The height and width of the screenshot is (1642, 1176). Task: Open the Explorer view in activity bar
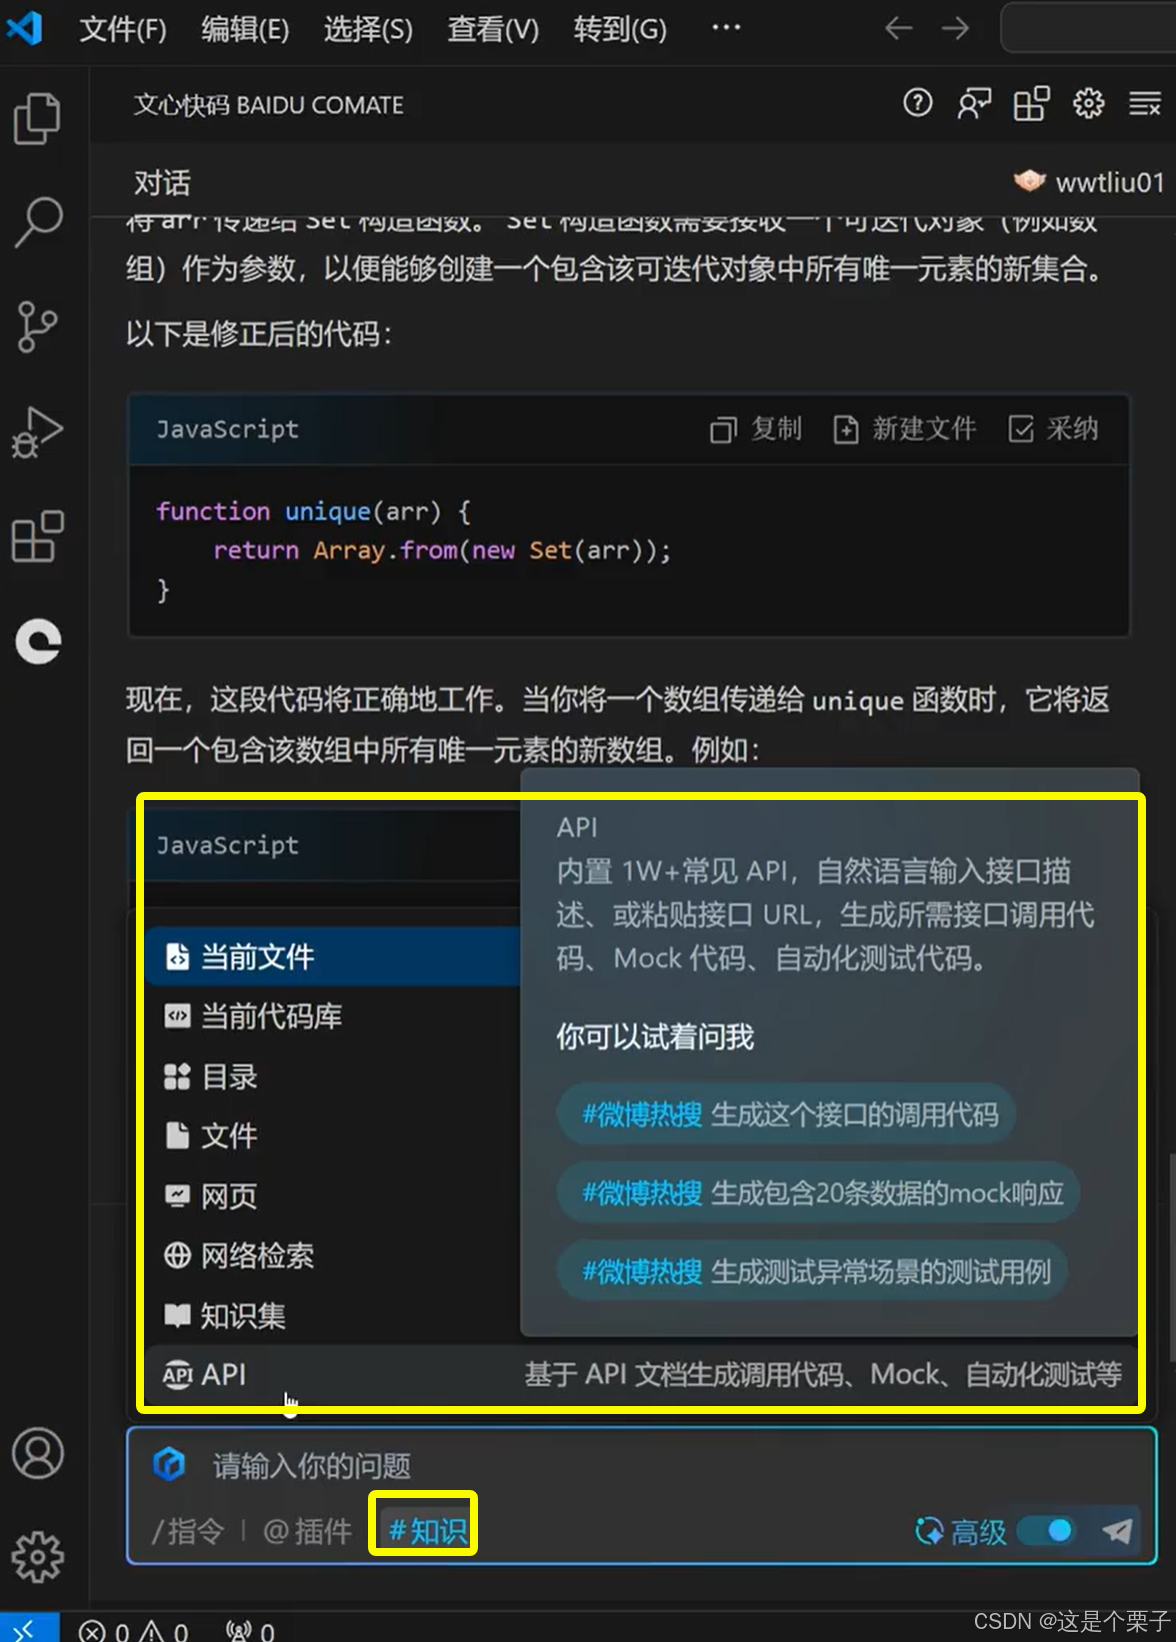(38, 118)
